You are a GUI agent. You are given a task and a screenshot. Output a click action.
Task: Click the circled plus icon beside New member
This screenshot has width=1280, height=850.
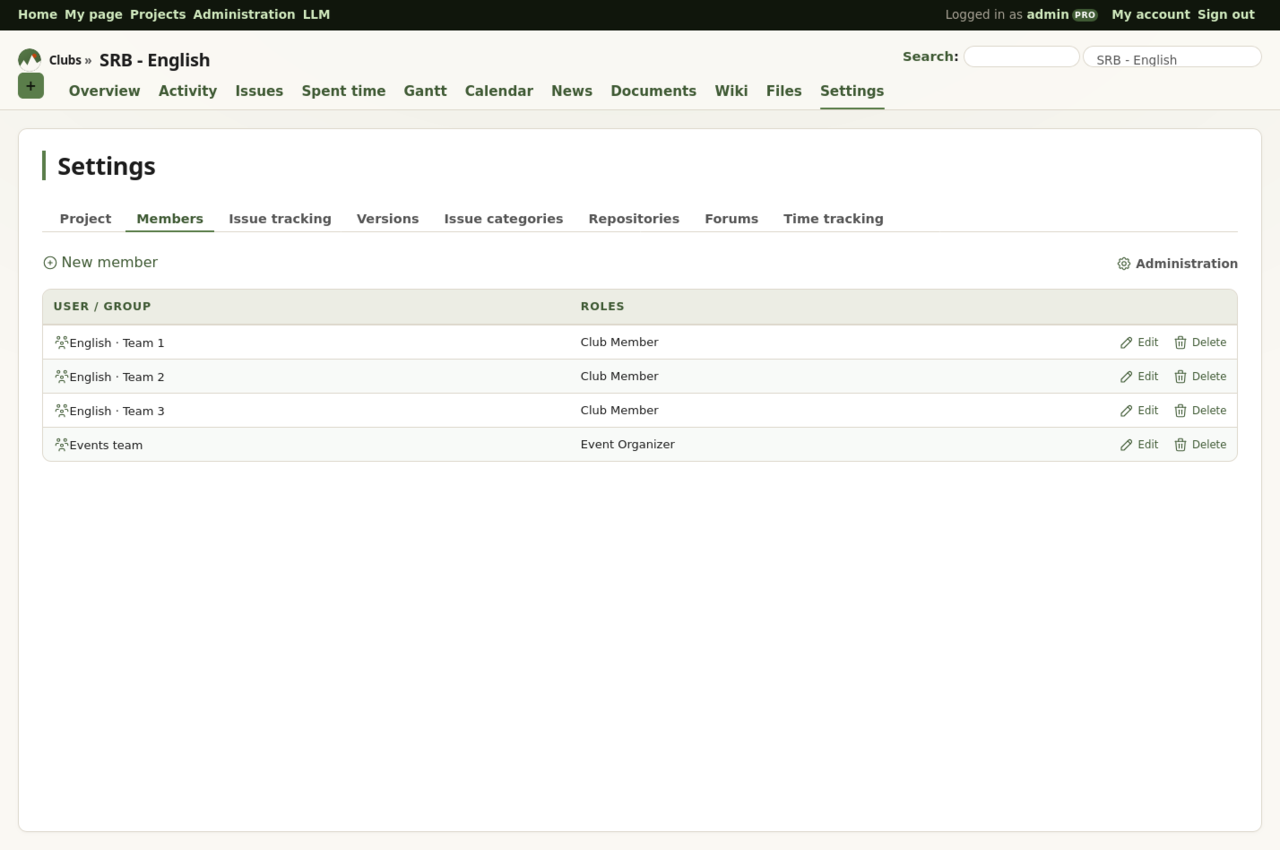(50, 263)
